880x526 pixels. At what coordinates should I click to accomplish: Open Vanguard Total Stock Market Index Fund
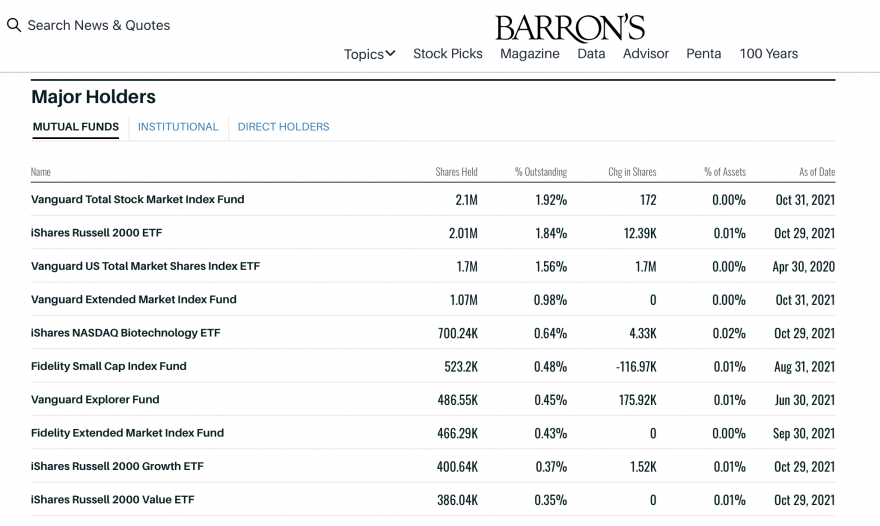[138, 199]
